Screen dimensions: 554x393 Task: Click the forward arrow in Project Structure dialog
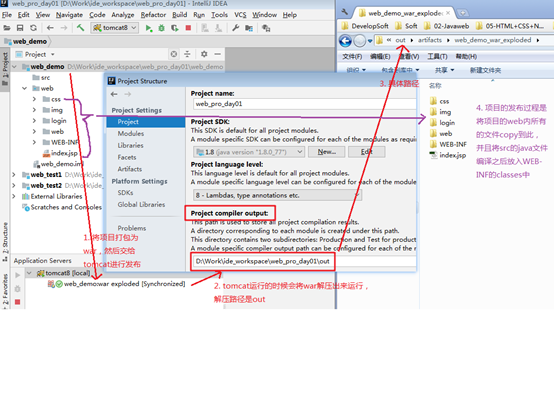pyautogui.click(x=128, y=94)
